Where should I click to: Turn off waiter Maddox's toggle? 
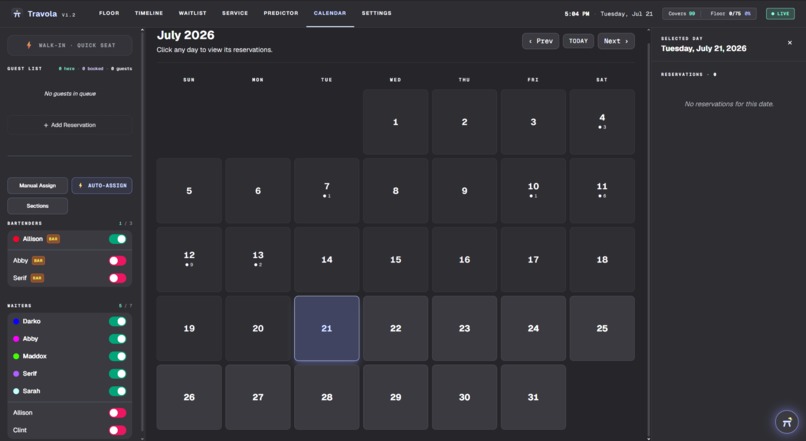coord(117,356)
